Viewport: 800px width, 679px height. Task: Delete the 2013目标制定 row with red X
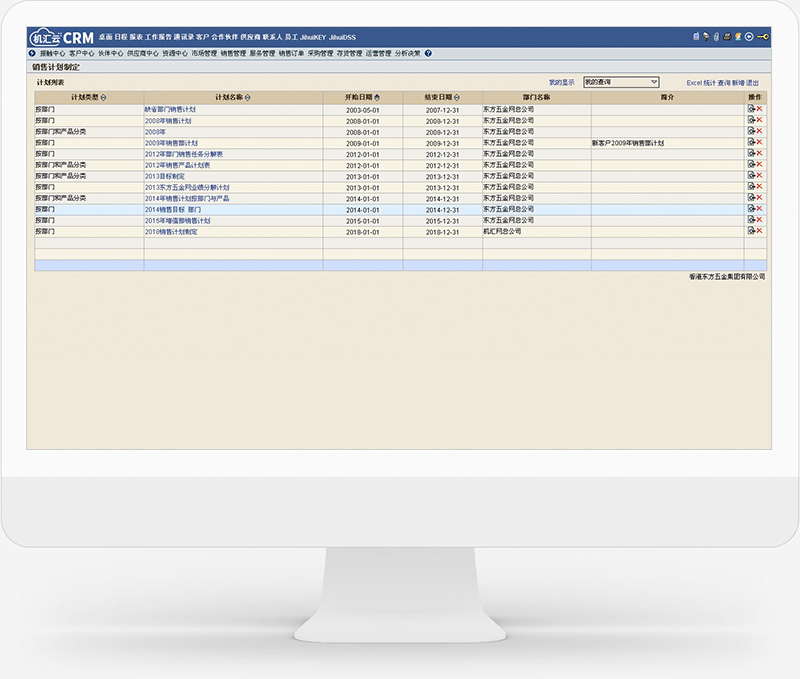click(x=759, y=176)
